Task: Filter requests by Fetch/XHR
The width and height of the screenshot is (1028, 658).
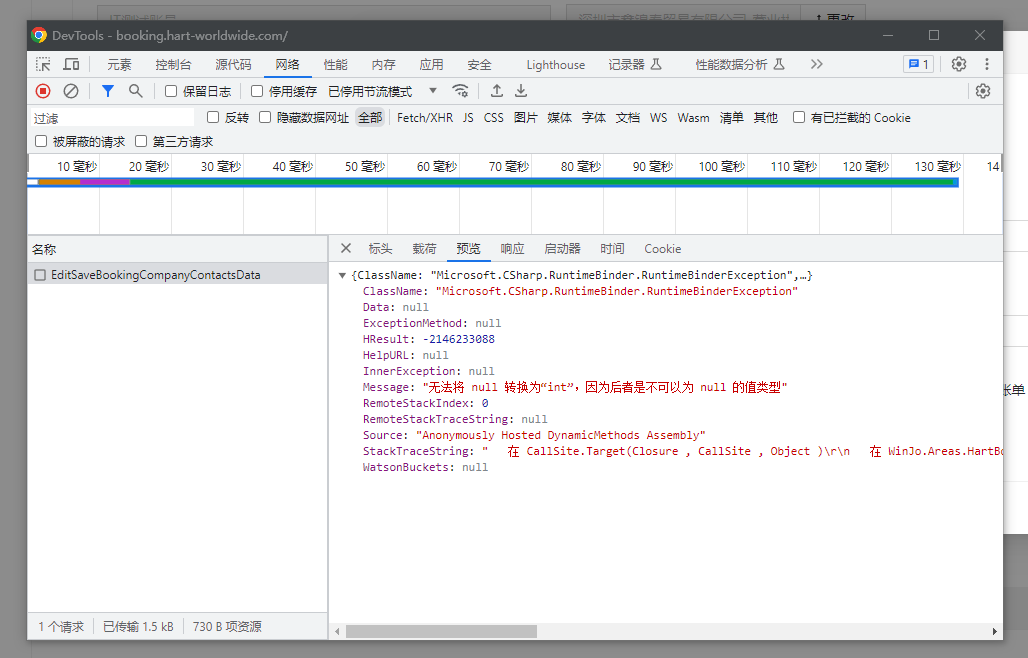Action: tap(425, 117)
